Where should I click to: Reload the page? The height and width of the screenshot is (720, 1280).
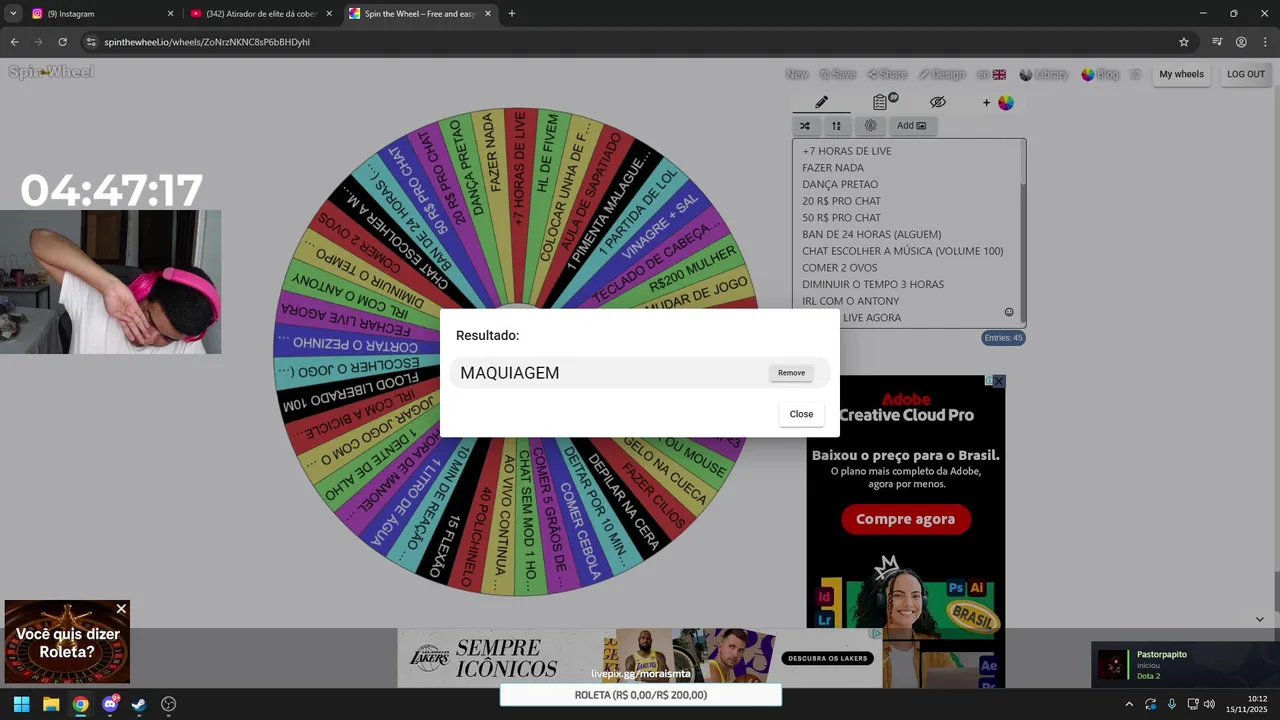pyautogui.click(x=62, y=42)
